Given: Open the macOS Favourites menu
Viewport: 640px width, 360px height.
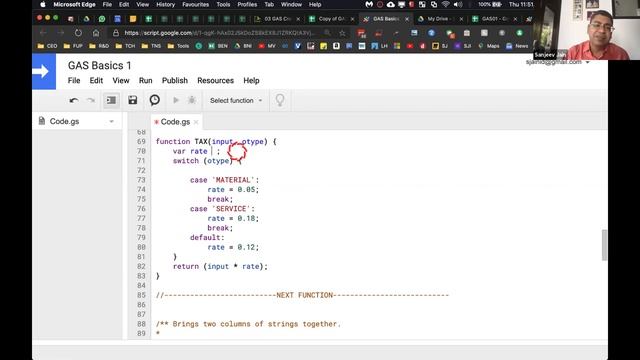Looking at the screenshot, I should [x=196, y=4].
